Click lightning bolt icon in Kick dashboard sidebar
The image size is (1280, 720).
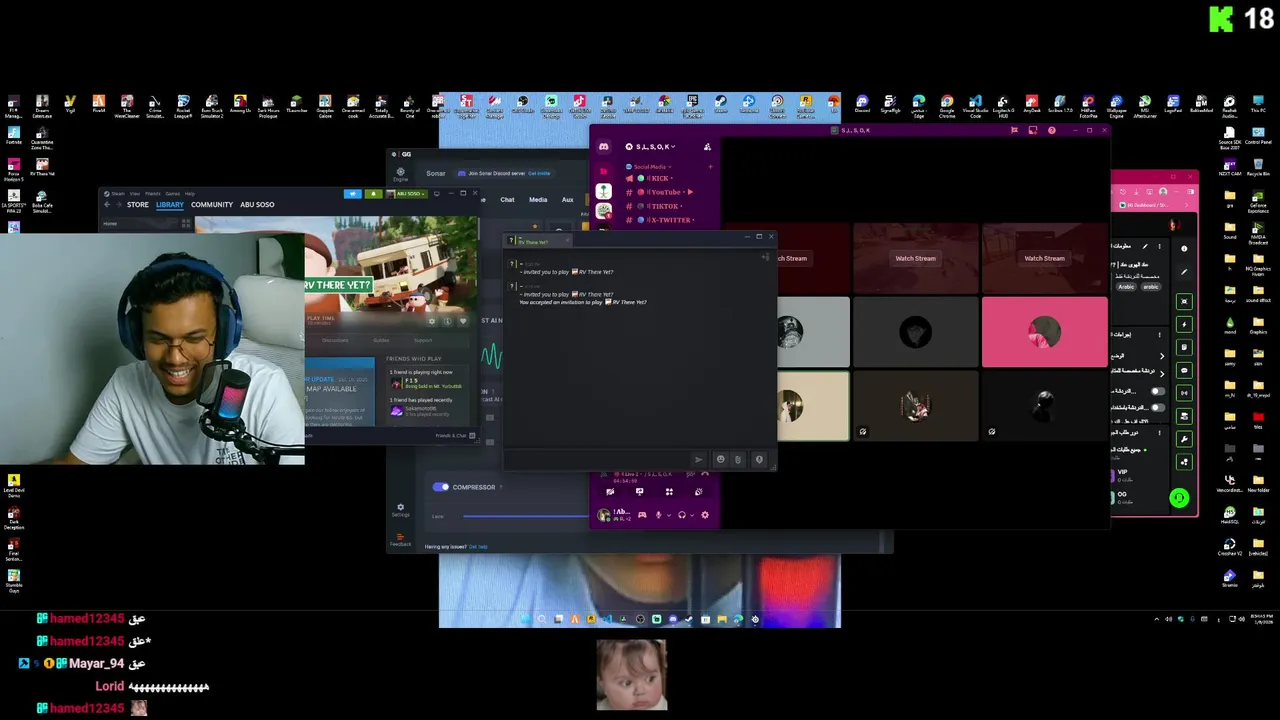click(1184, 324)
